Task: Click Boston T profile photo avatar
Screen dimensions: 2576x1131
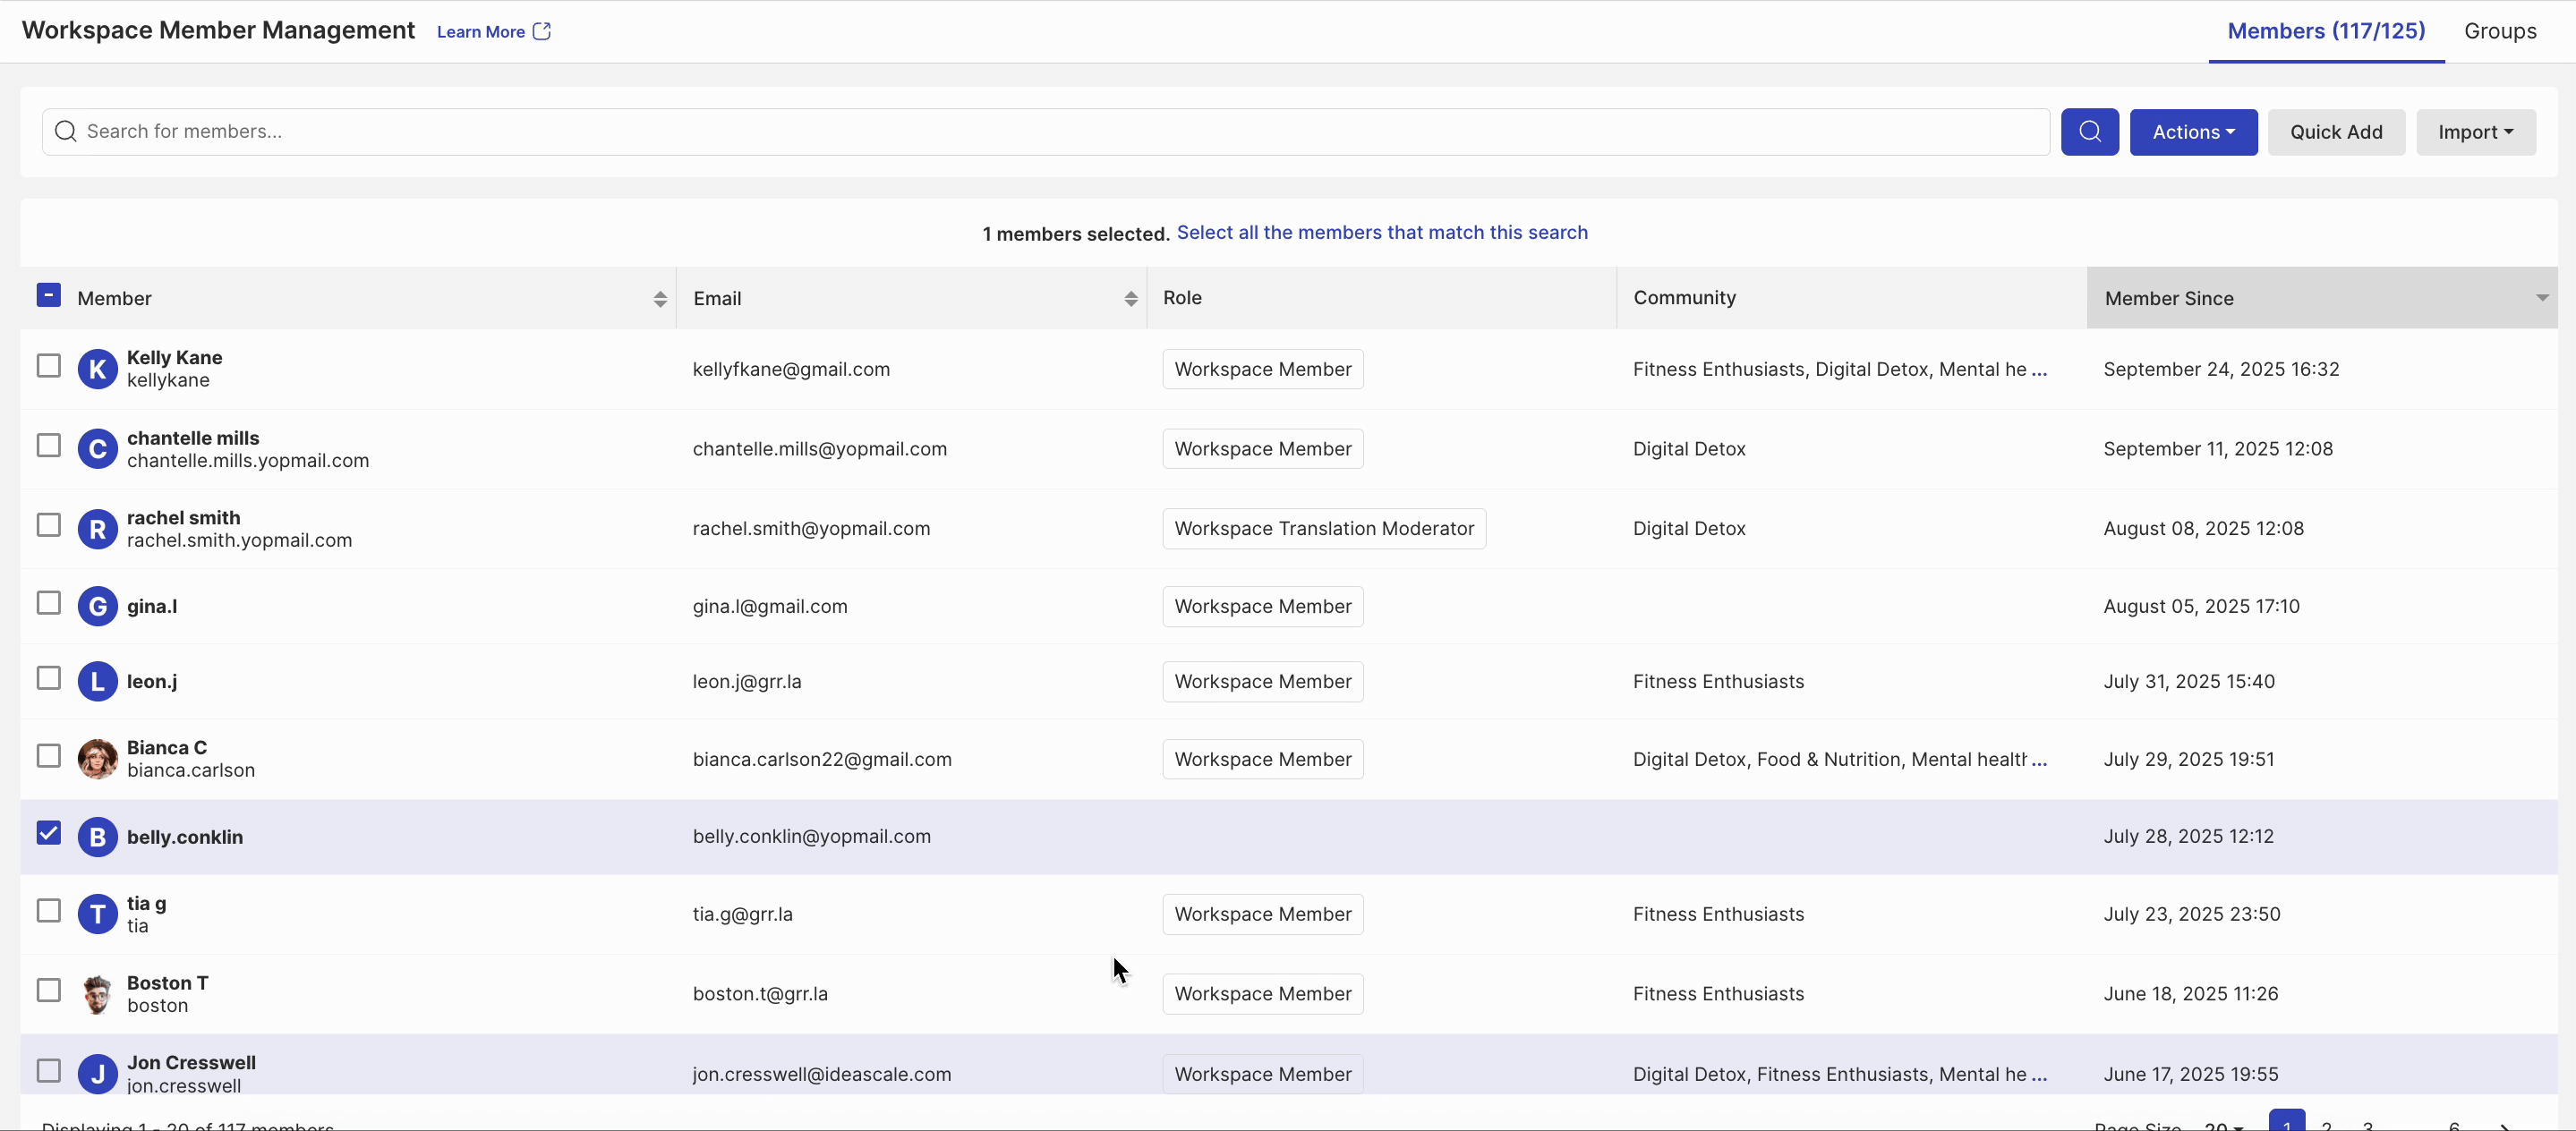Action: click(97, 994)
